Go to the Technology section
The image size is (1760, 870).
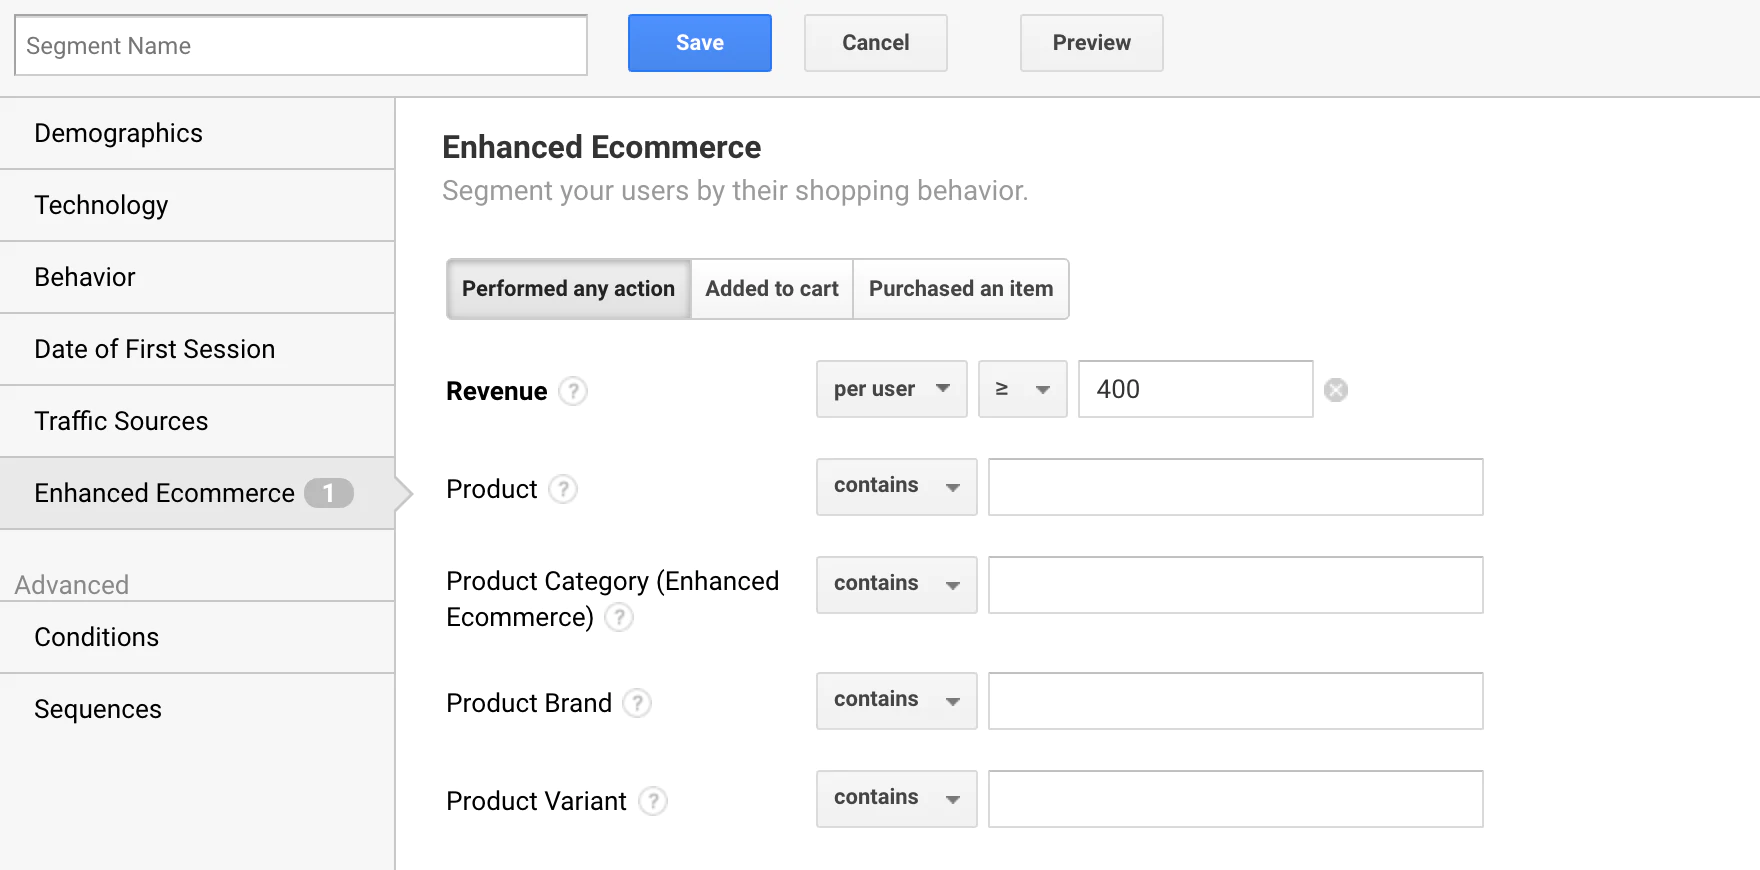click(x=197, y=205)
